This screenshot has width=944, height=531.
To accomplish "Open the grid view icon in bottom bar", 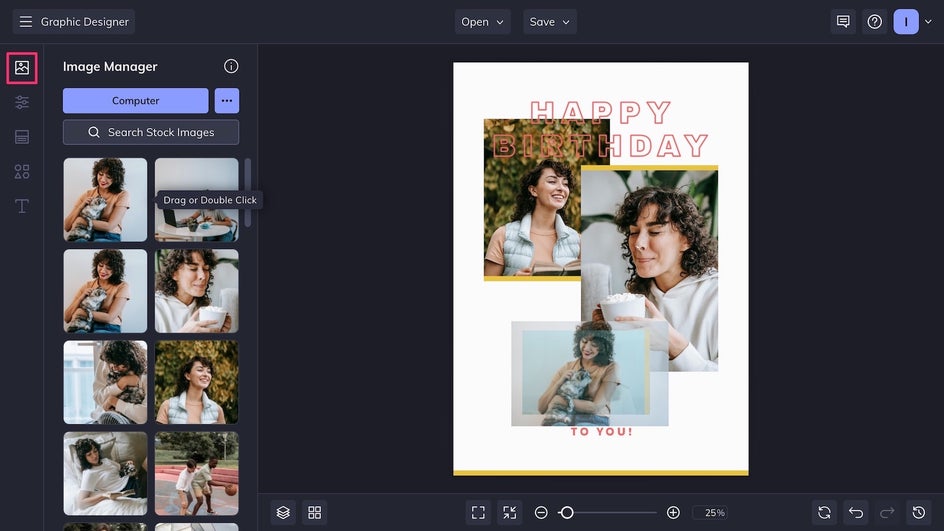I will tap(315, 512).
